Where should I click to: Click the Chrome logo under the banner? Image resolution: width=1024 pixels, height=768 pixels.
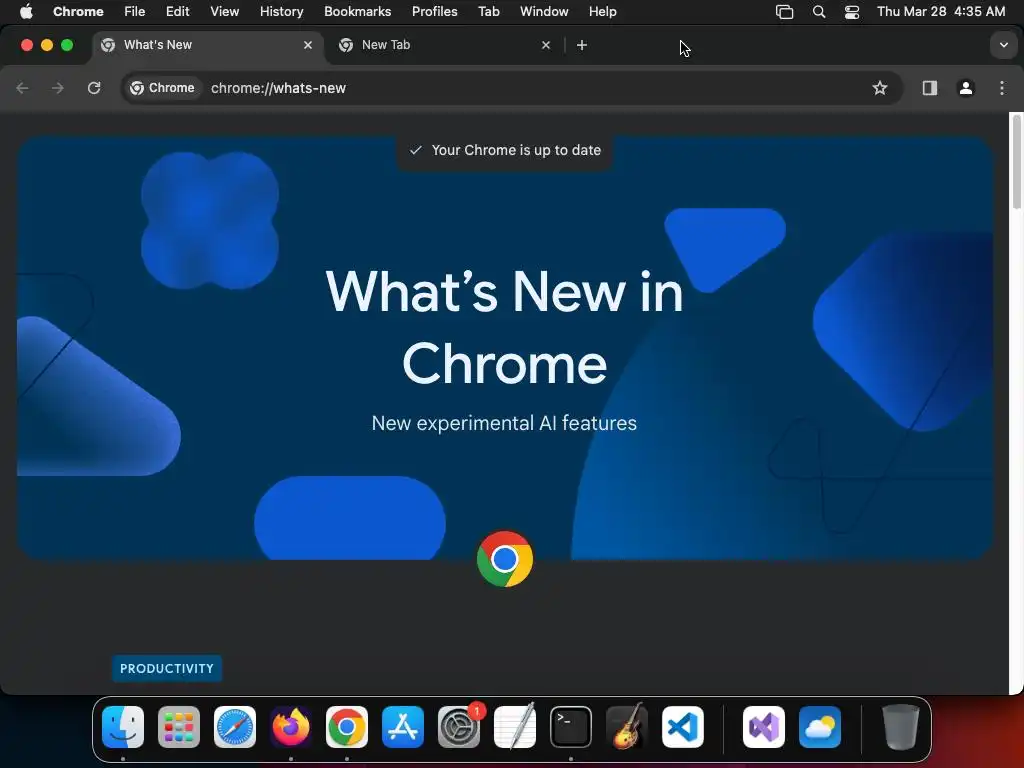click(x=505, y=559)
